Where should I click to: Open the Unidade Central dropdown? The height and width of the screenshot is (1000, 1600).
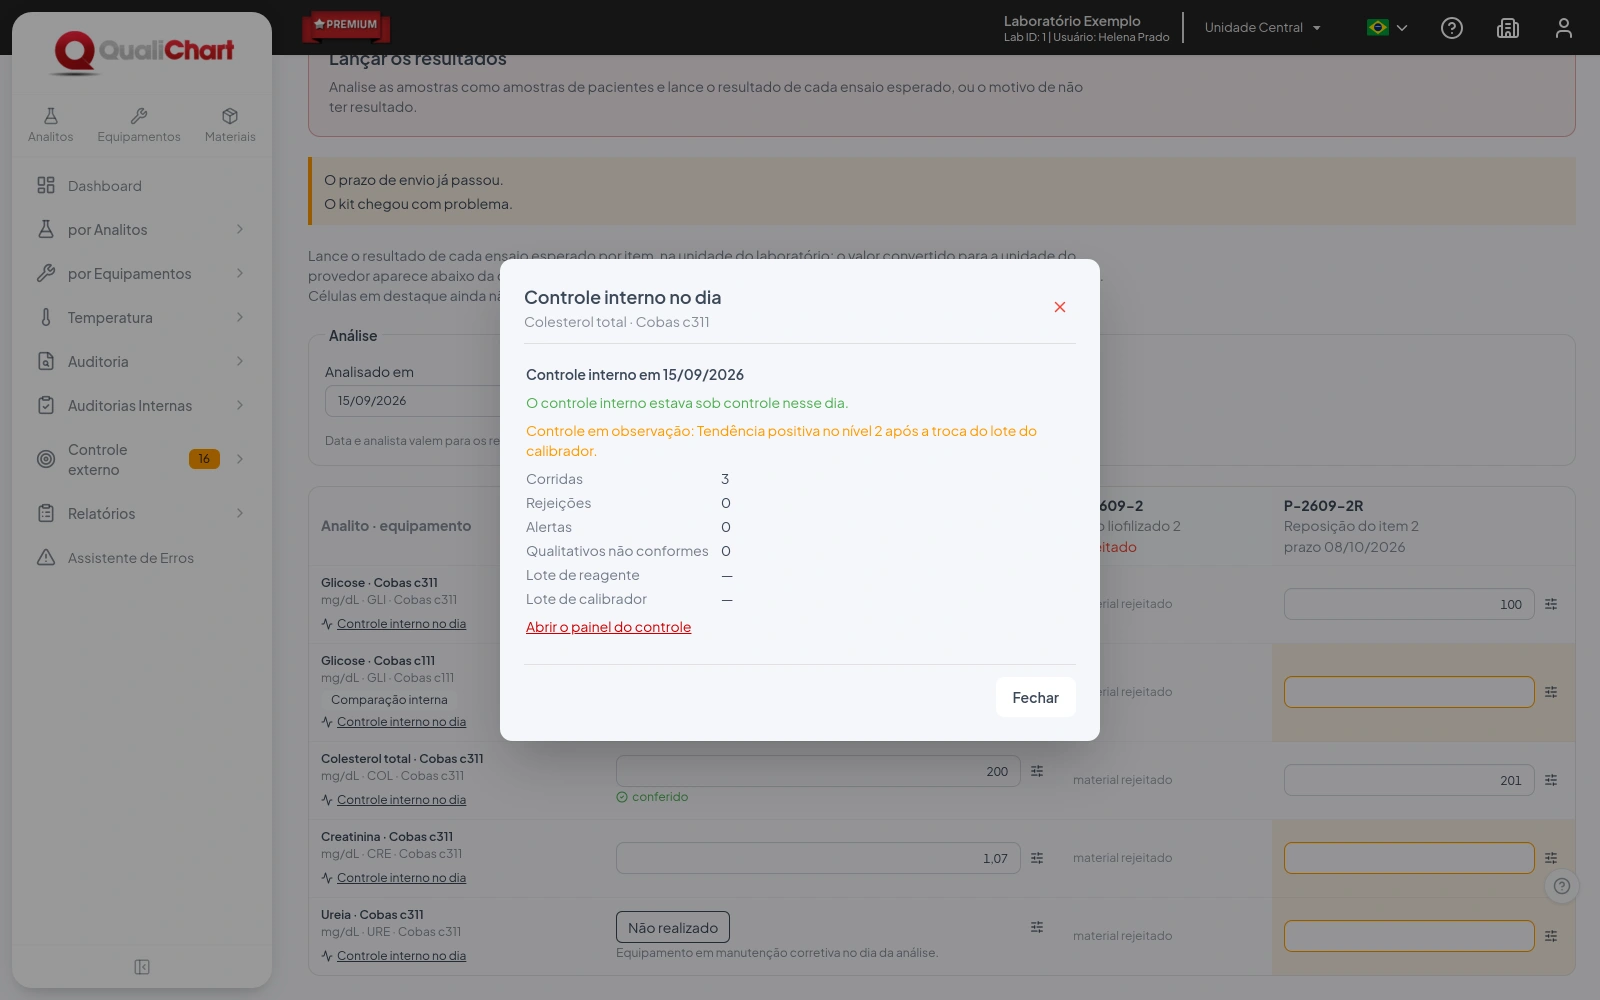[1263, 28]
